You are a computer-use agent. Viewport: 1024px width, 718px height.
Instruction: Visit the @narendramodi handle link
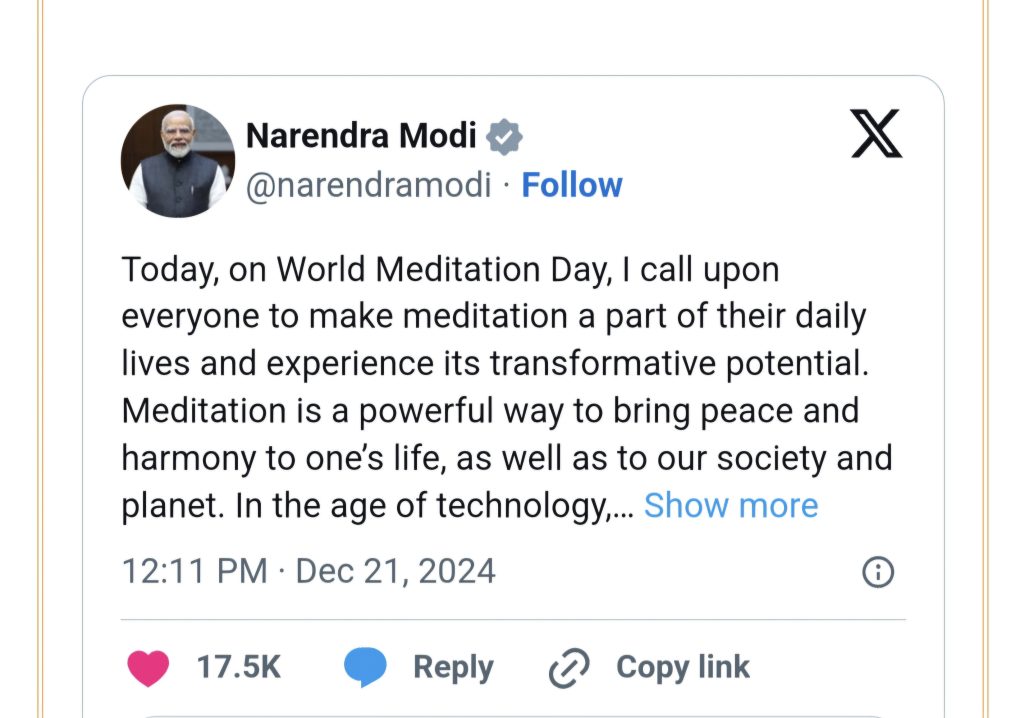coord(368,185)
